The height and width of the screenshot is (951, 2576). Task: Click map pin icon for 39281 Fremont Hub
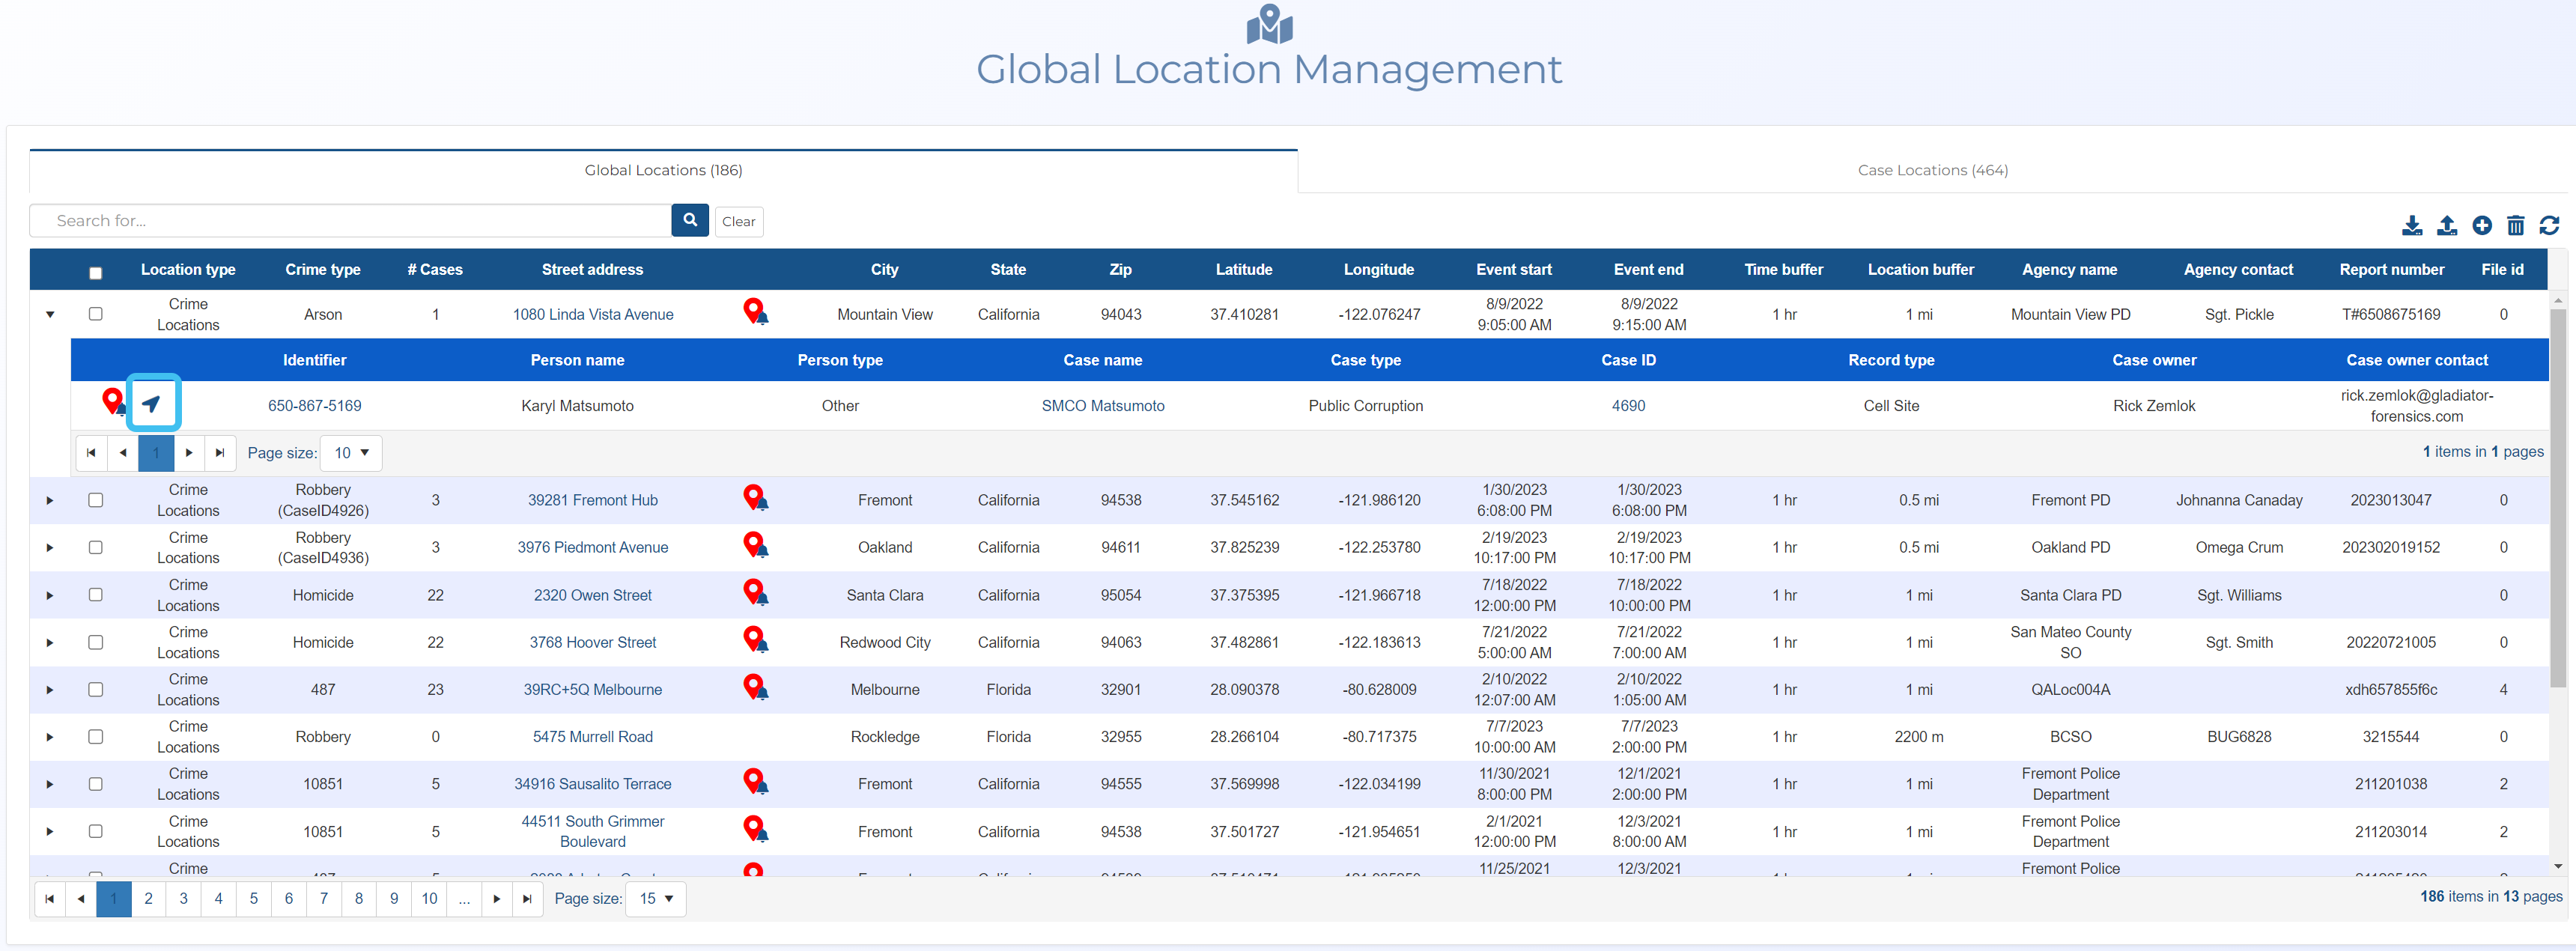(755, 498)
